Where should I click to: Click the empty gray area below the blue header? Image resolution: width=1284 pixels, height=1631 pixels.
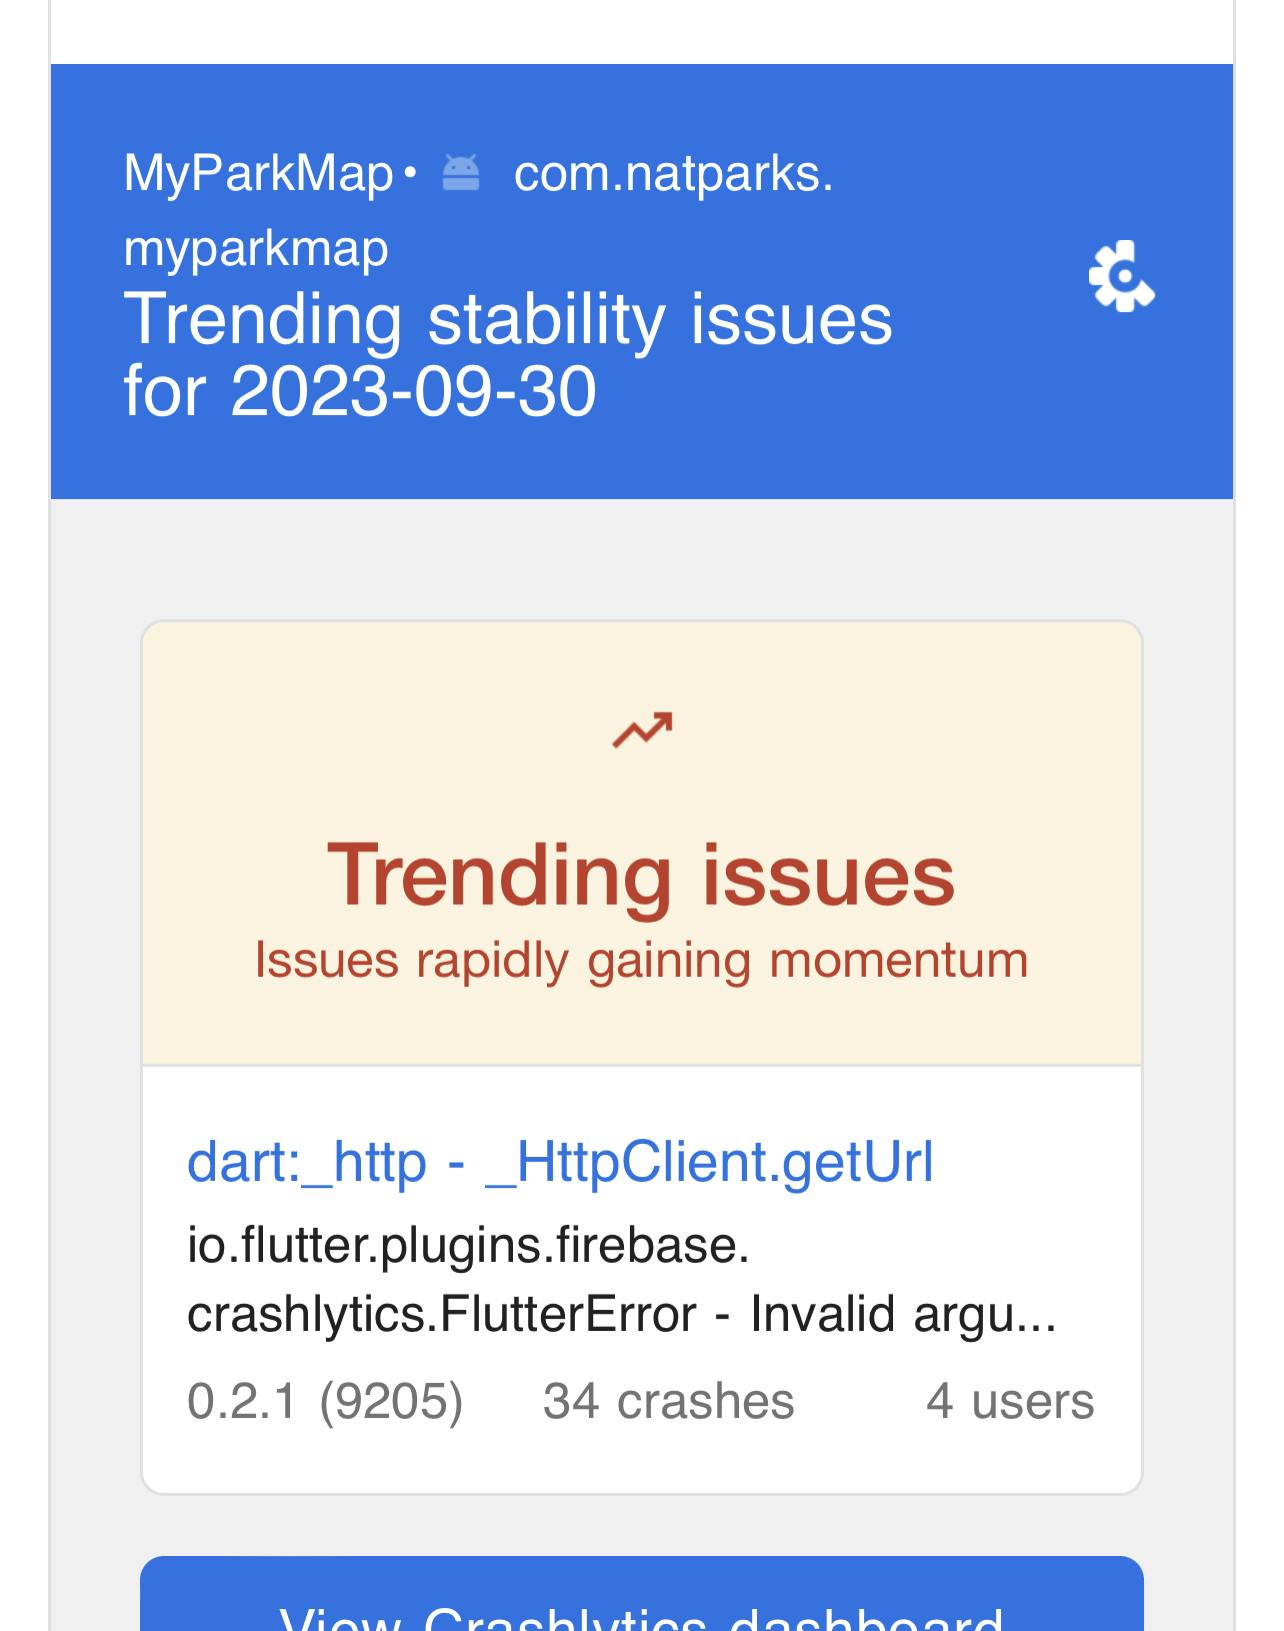pos(641,558)
